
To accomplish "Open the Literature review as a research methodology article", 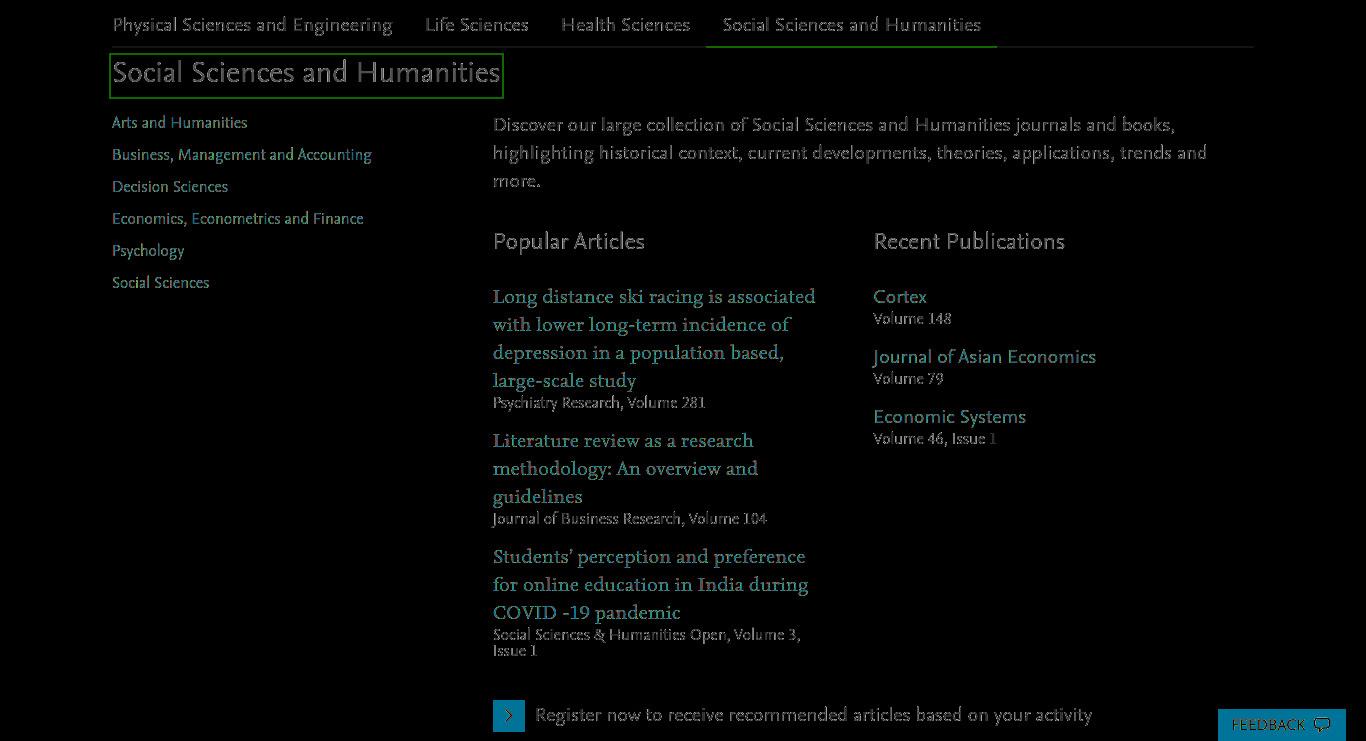I will [x=625, y=469].
